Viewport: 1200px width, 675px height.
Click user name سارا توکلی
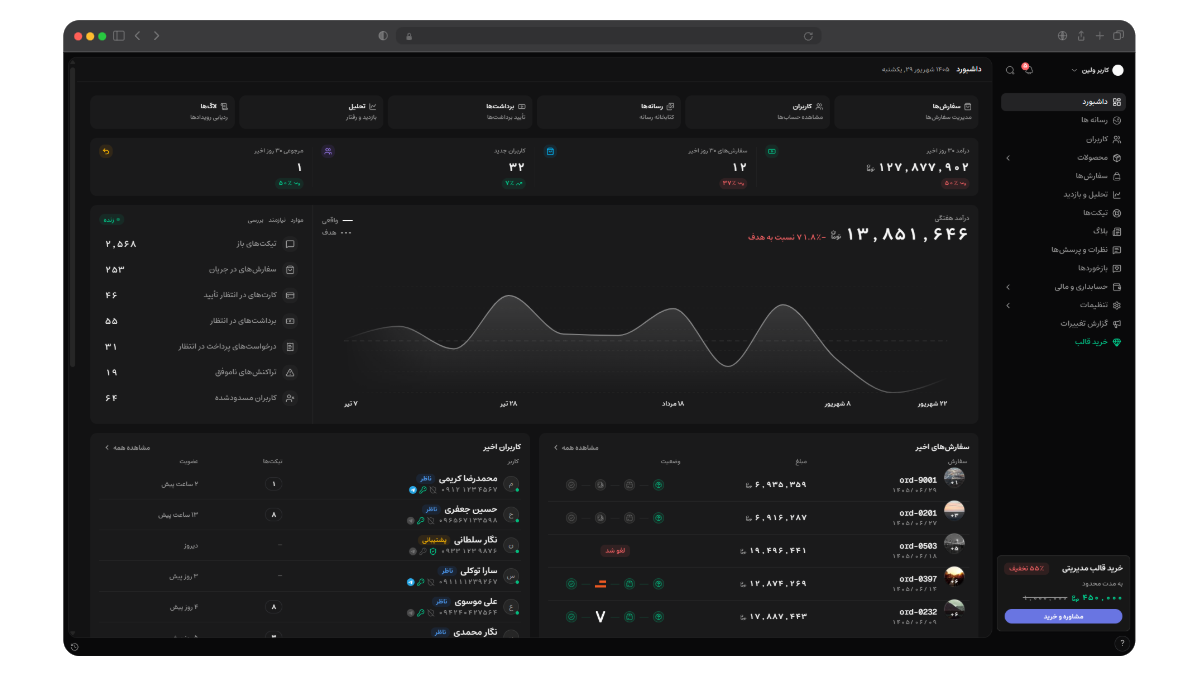478,571
